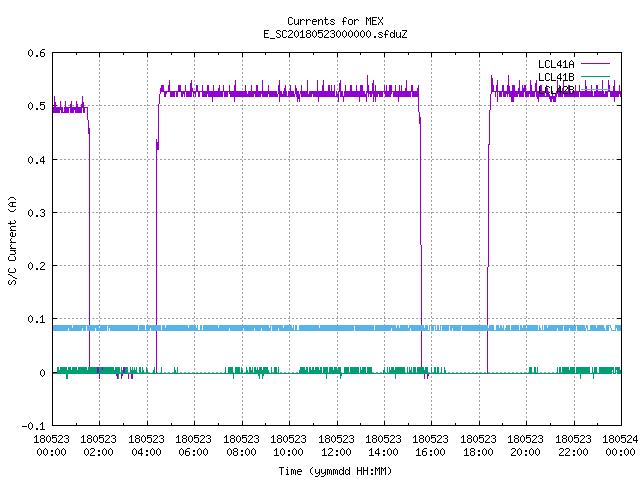The height and width of the screenshot is (480, 640).
Task: Click the y-axis tick value 0.1
Action: click(36, 319)
